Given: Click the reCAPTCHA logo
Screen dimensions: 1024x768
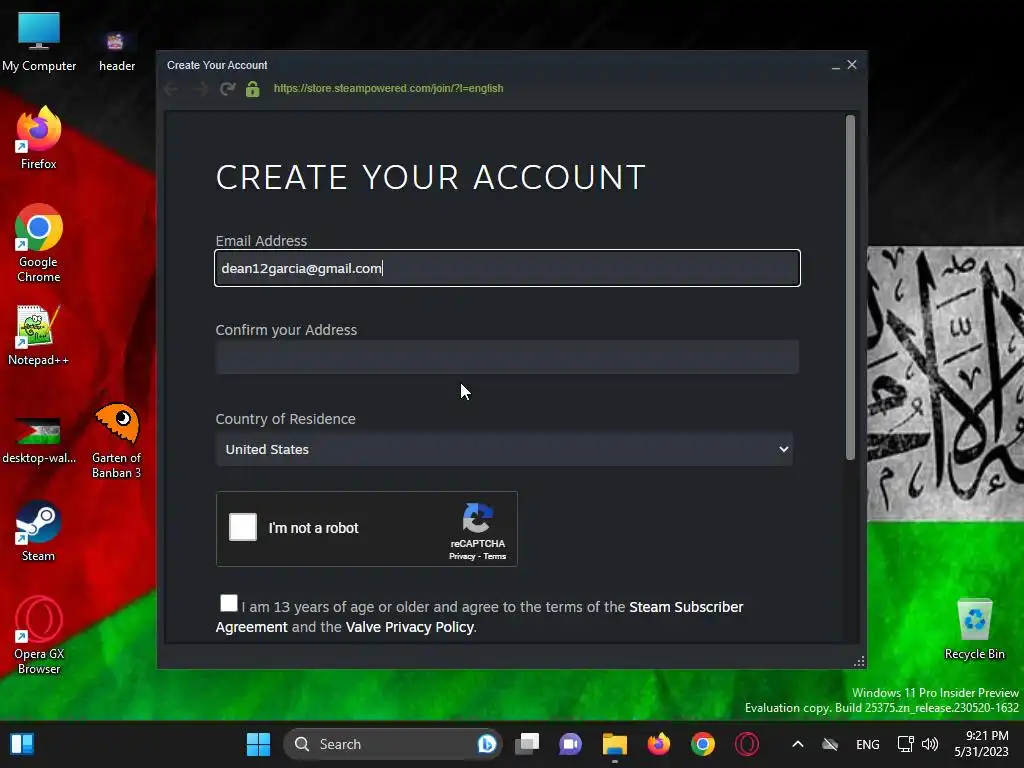Looking at the screenshot, I should coord(477,518).
